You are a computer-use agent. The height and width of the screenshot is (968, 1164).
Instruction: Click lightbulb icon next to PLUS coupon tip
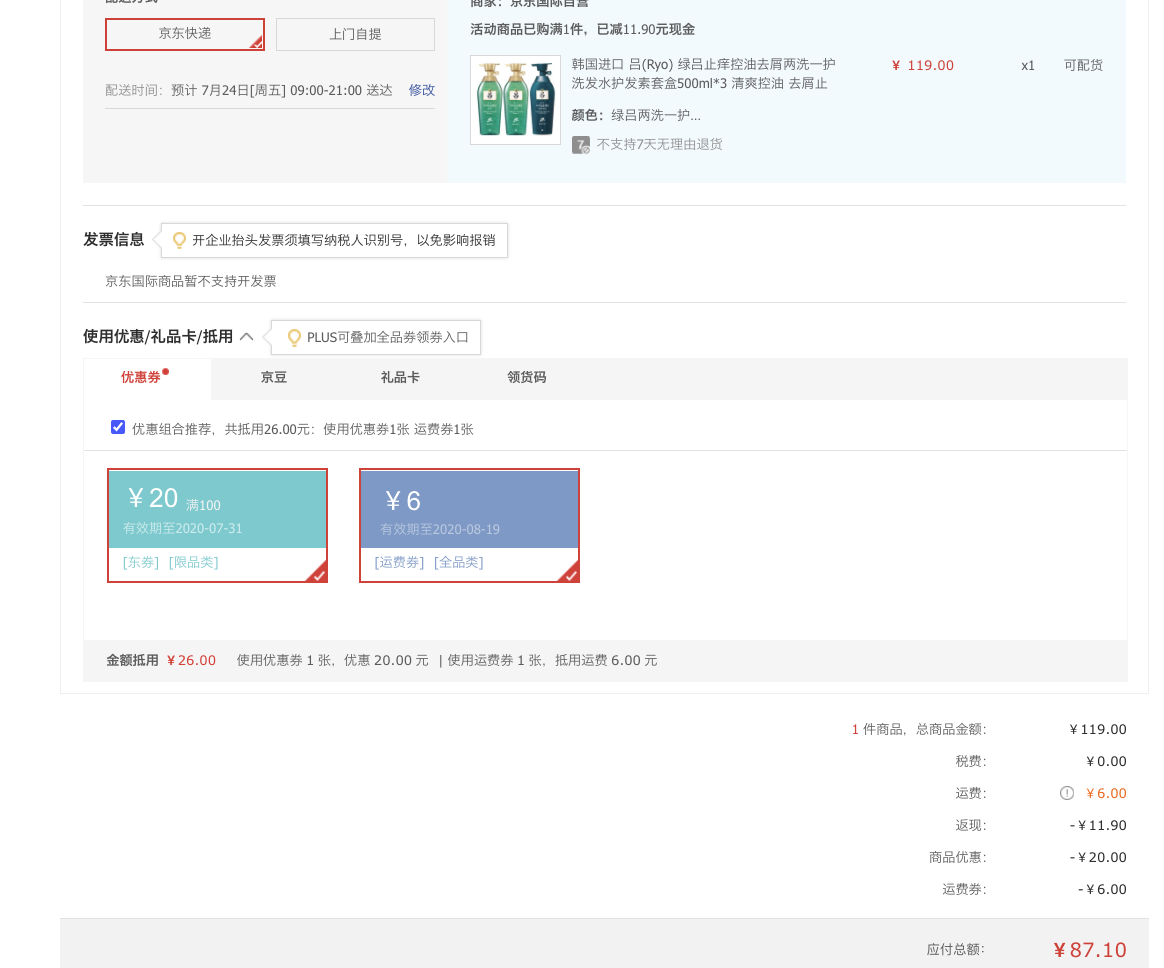[294, 337]
